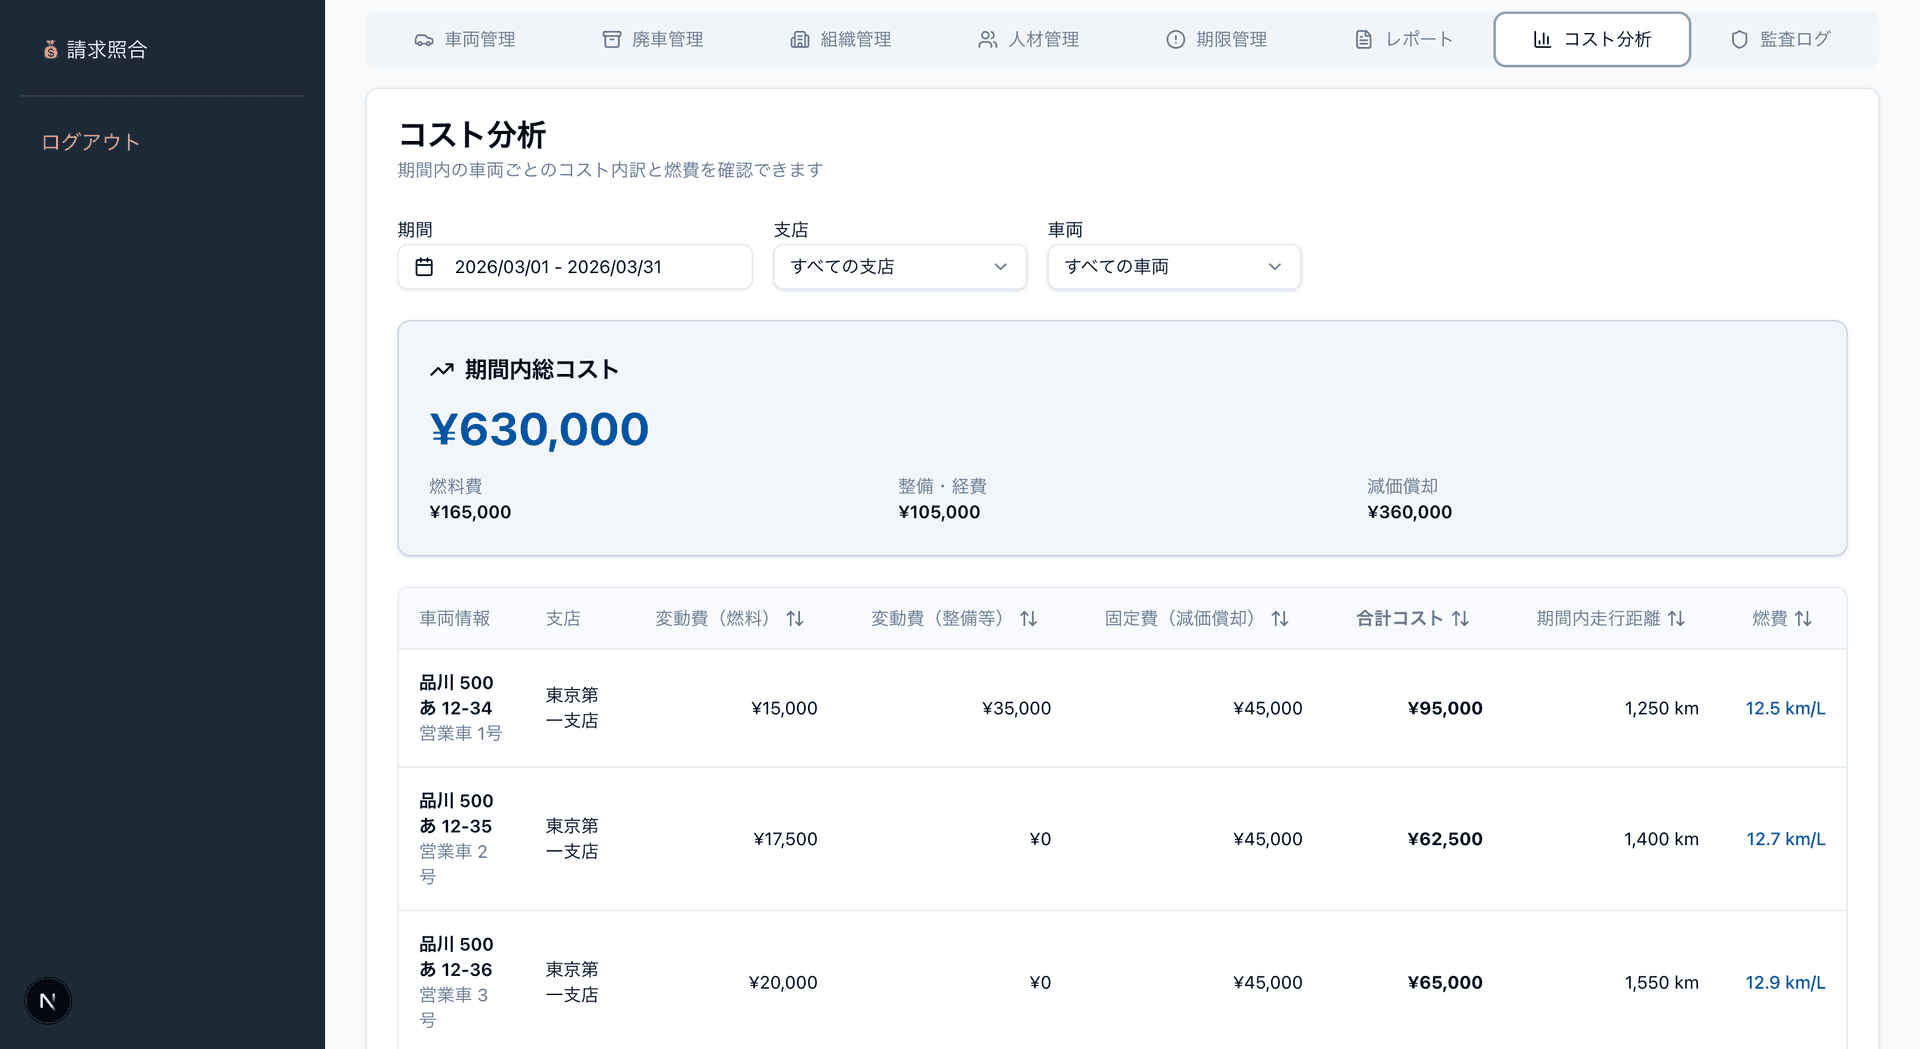Click the ログアウト link
Viewport: 1920px width, 1049px height.
click(91, 142)
